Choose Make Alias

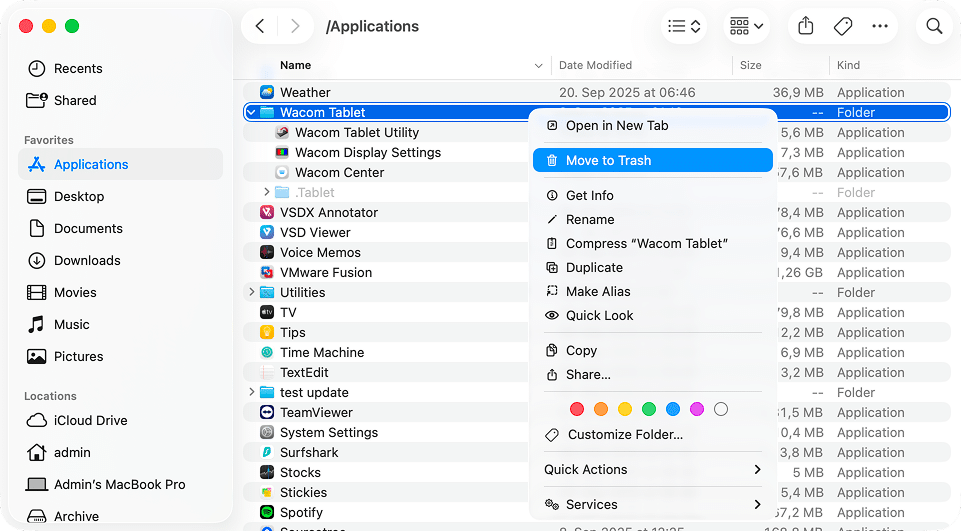(653, 291)
